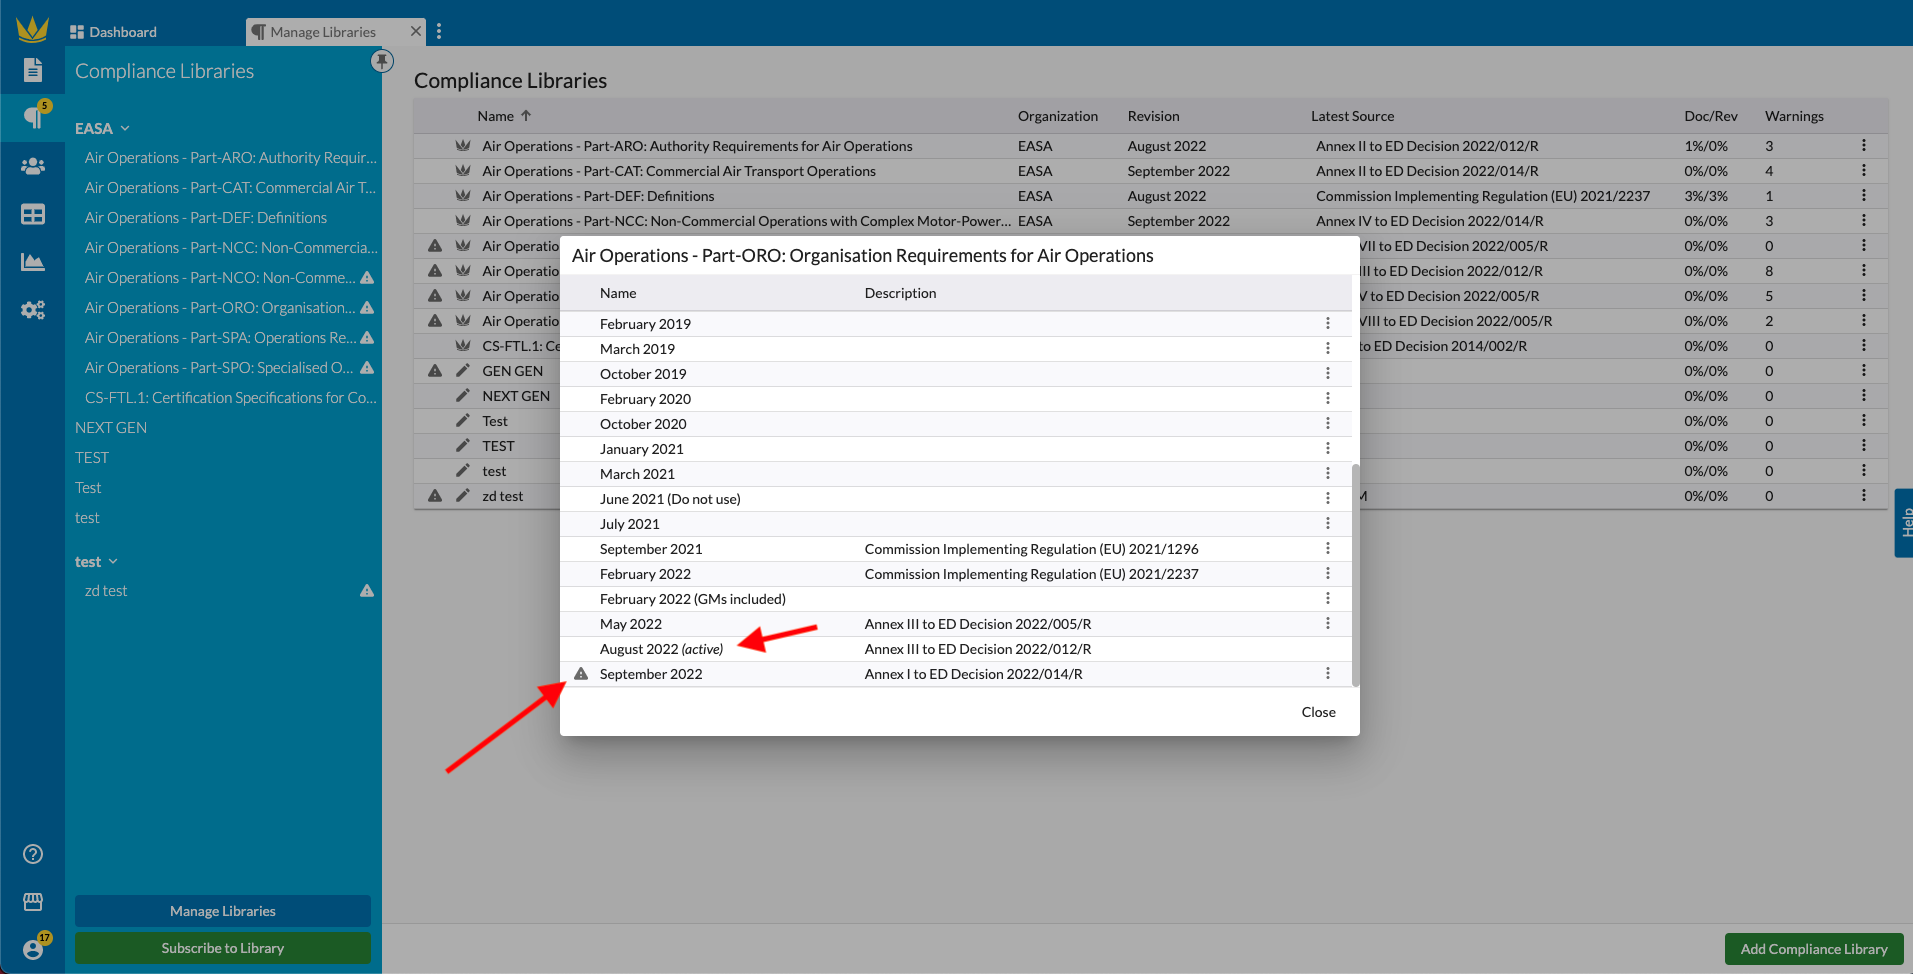
Task: Click the dialog revisions list scrollbar
Action: click(x=1356, y=575)
